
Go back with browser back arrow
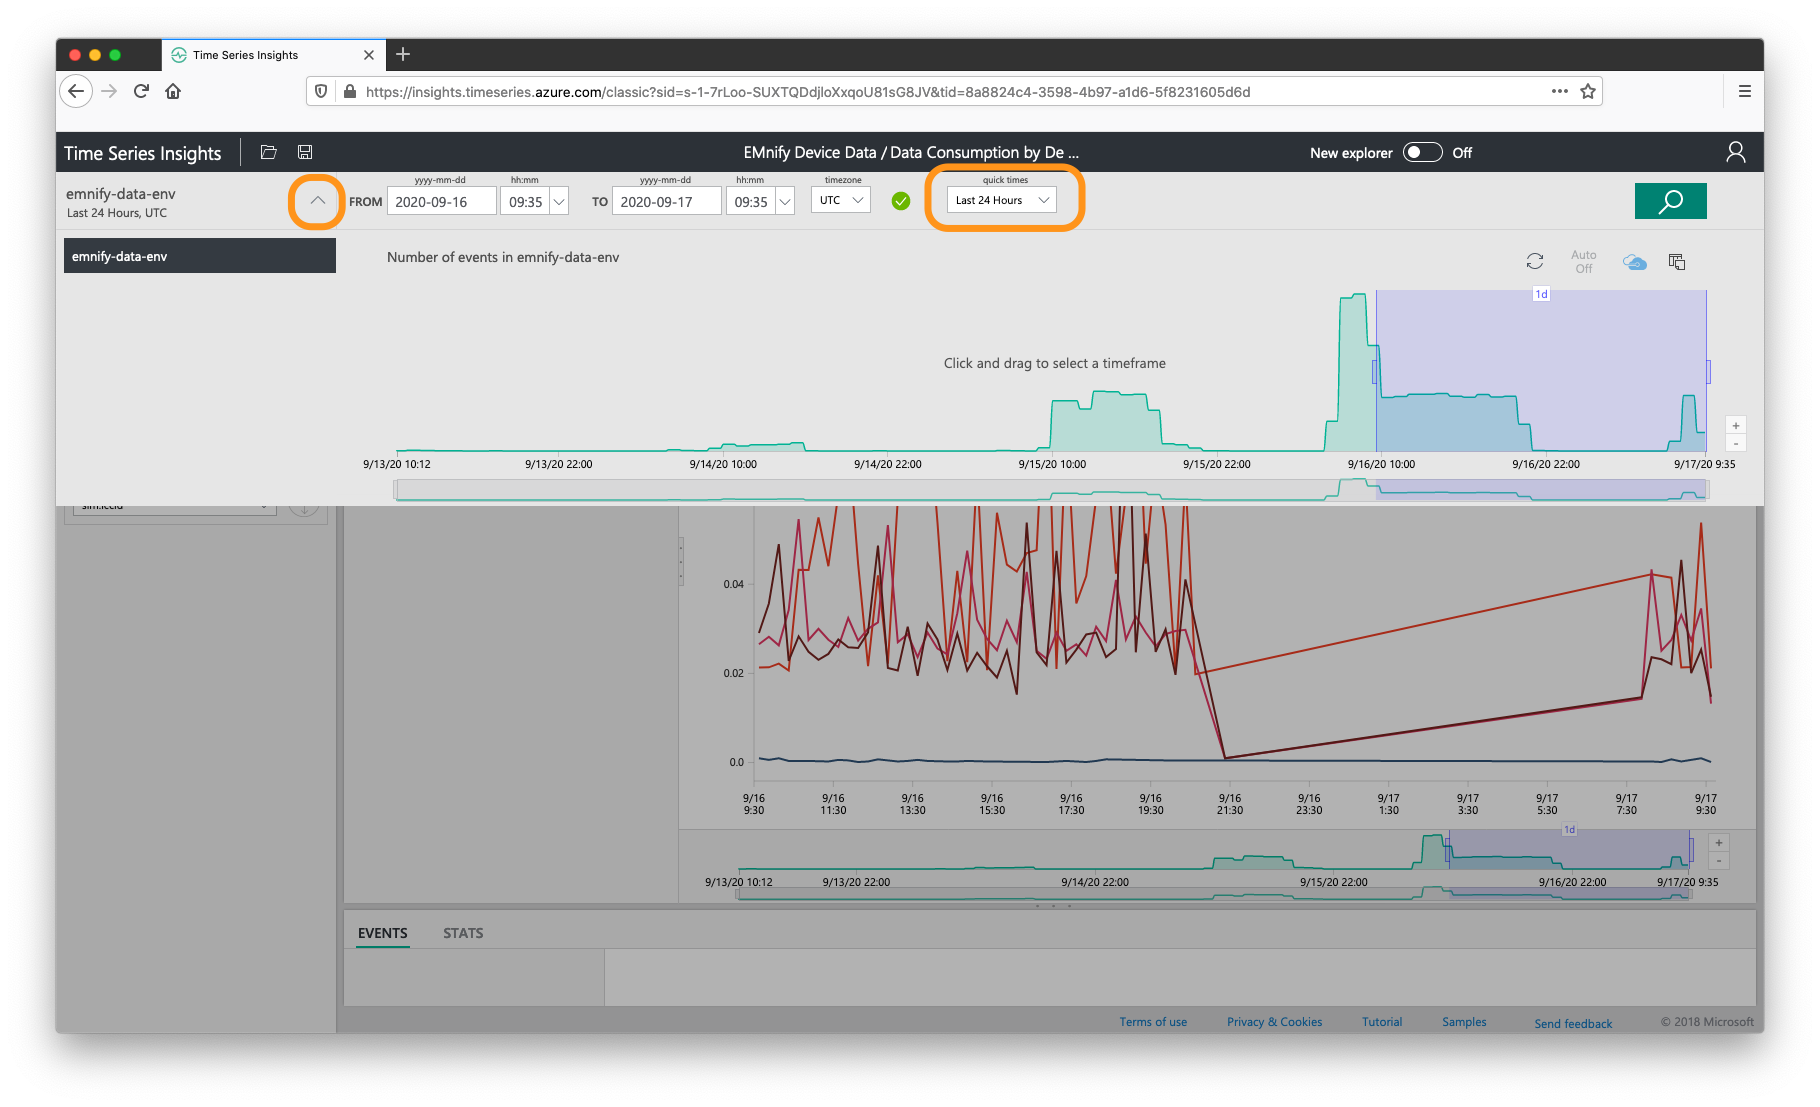pos(76,91)
